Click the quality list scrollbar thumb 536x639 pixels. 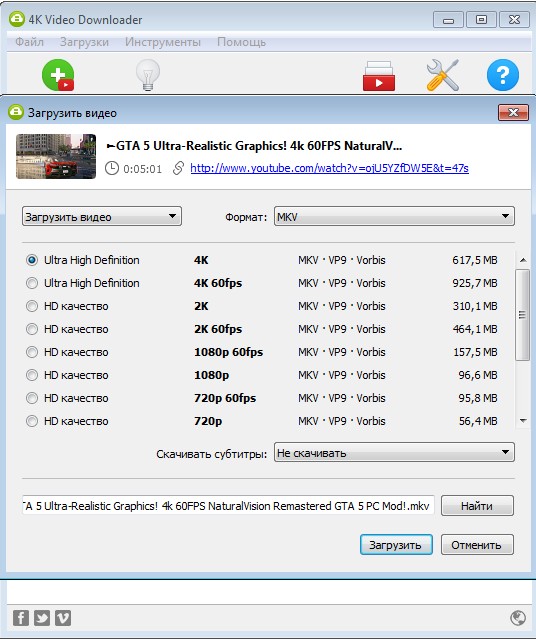(523, 315)
